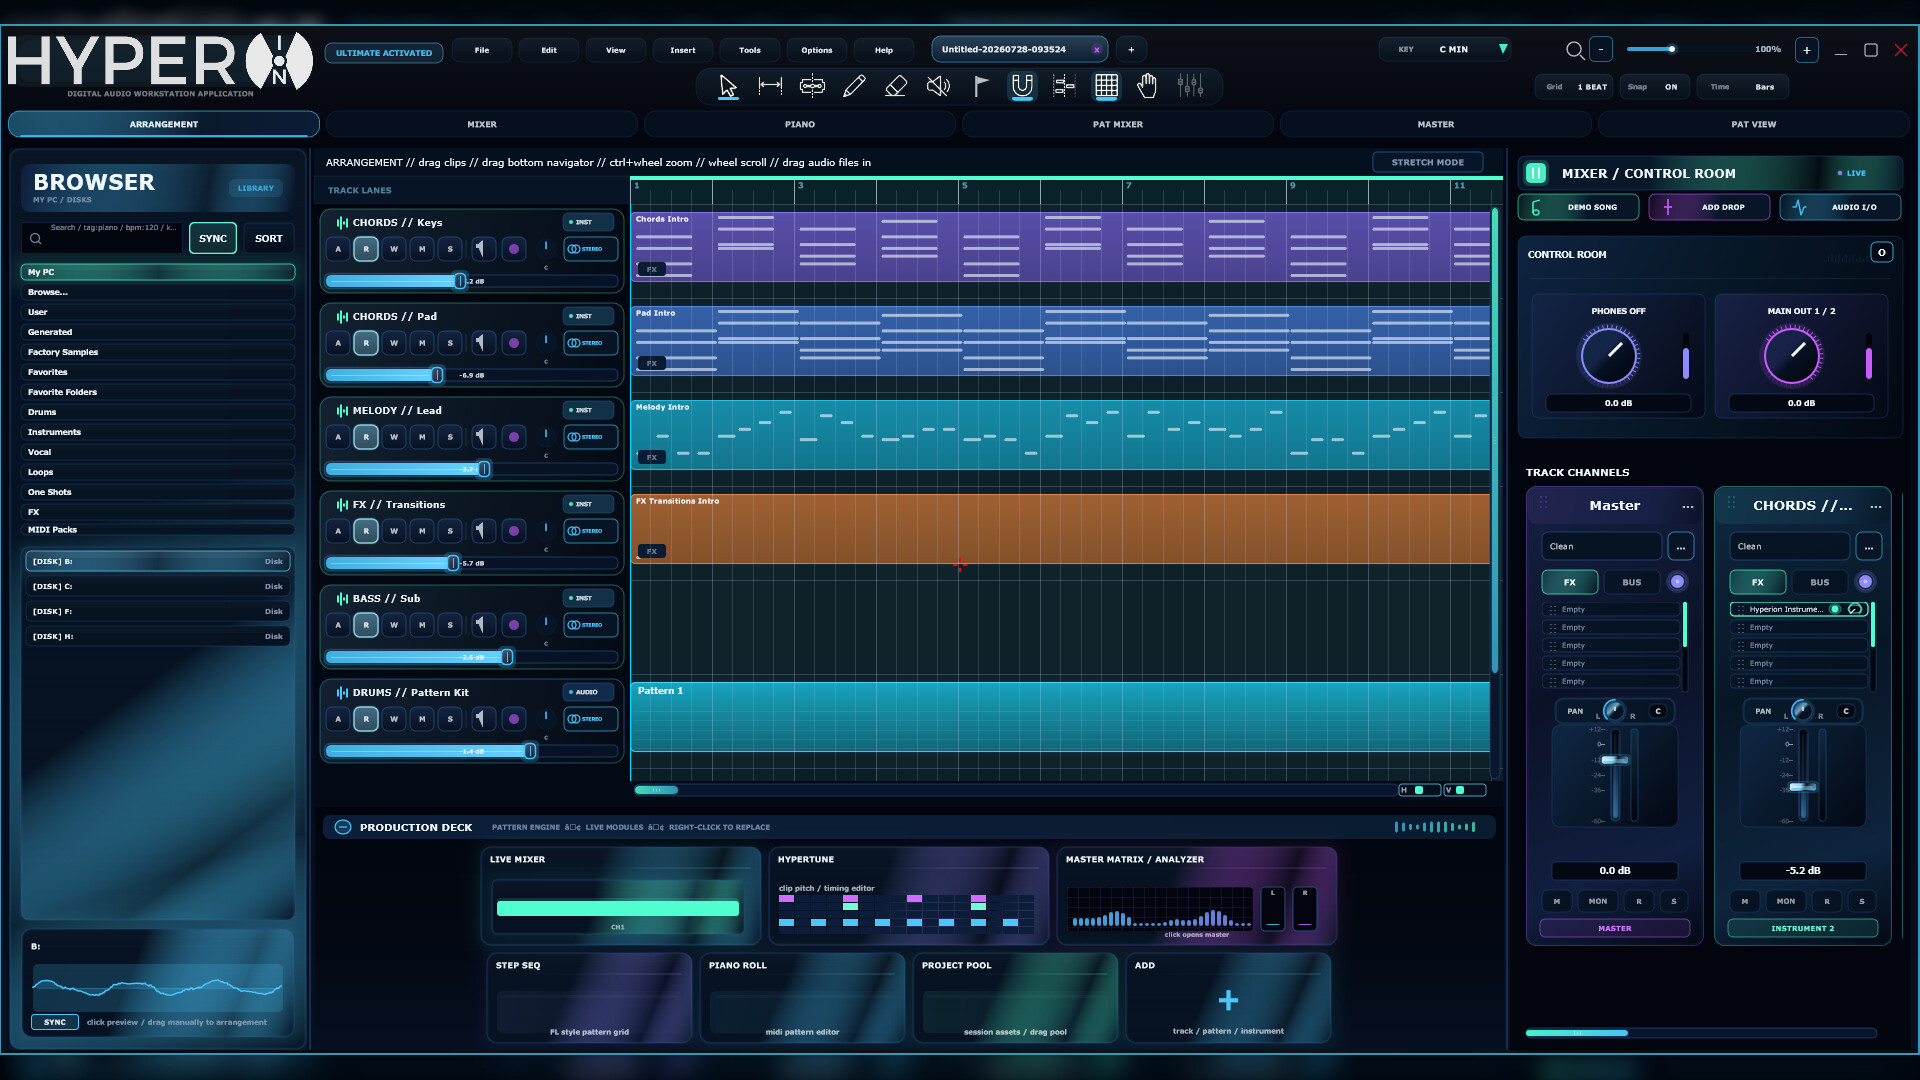Adjust the CHORDS // Keys volume slider

click(472, 281)
